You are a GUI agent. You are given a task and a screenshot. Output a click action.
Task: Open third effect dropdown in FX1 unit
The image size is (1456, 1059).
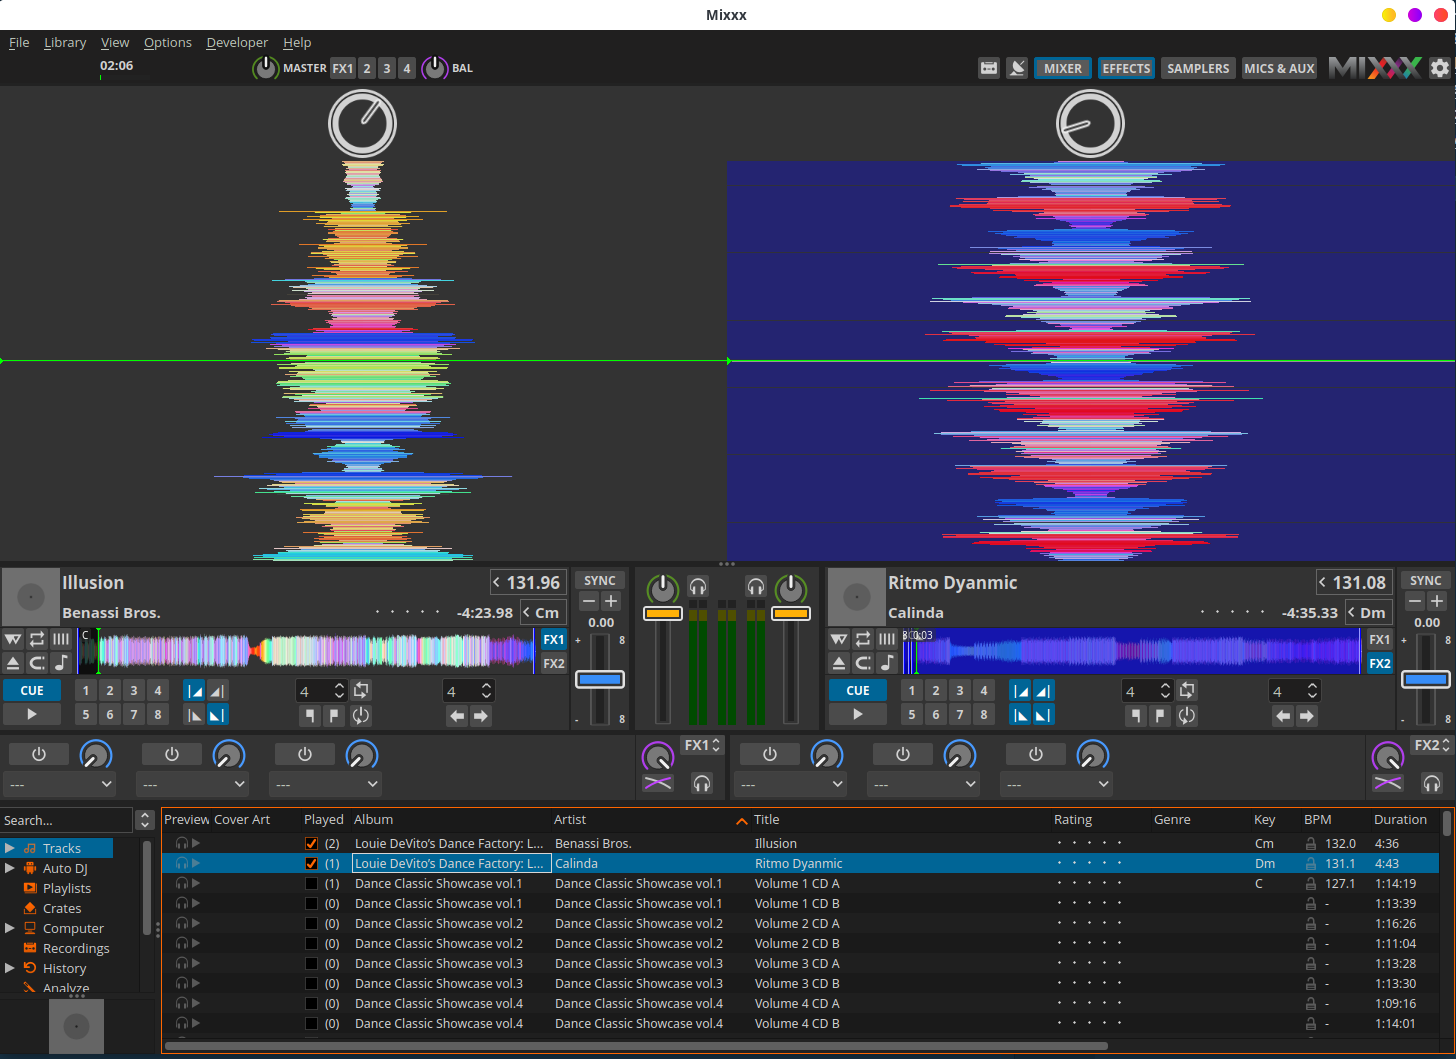325,784
